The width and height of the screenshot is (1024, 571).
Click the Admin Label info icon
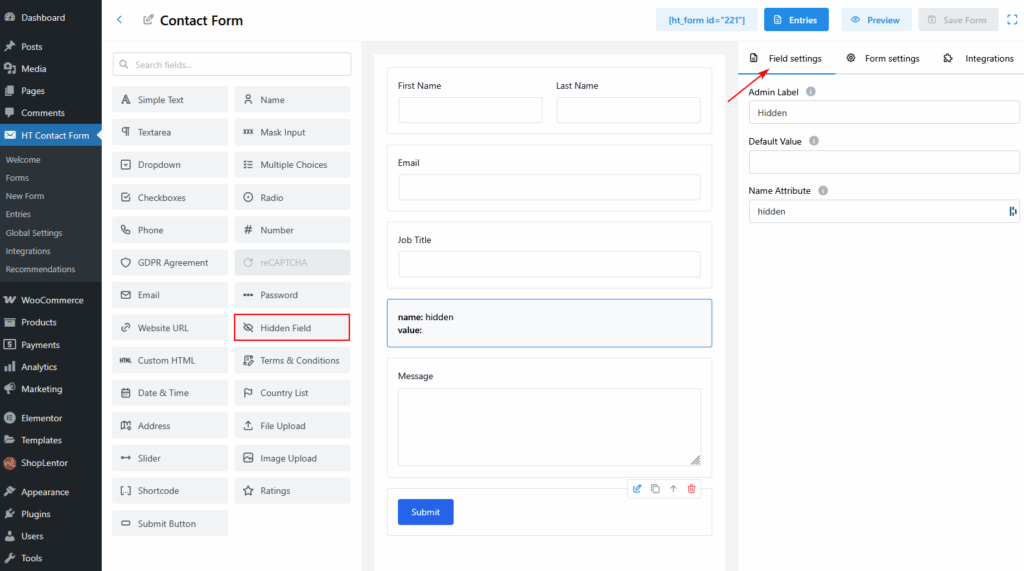tap(810, 92)
